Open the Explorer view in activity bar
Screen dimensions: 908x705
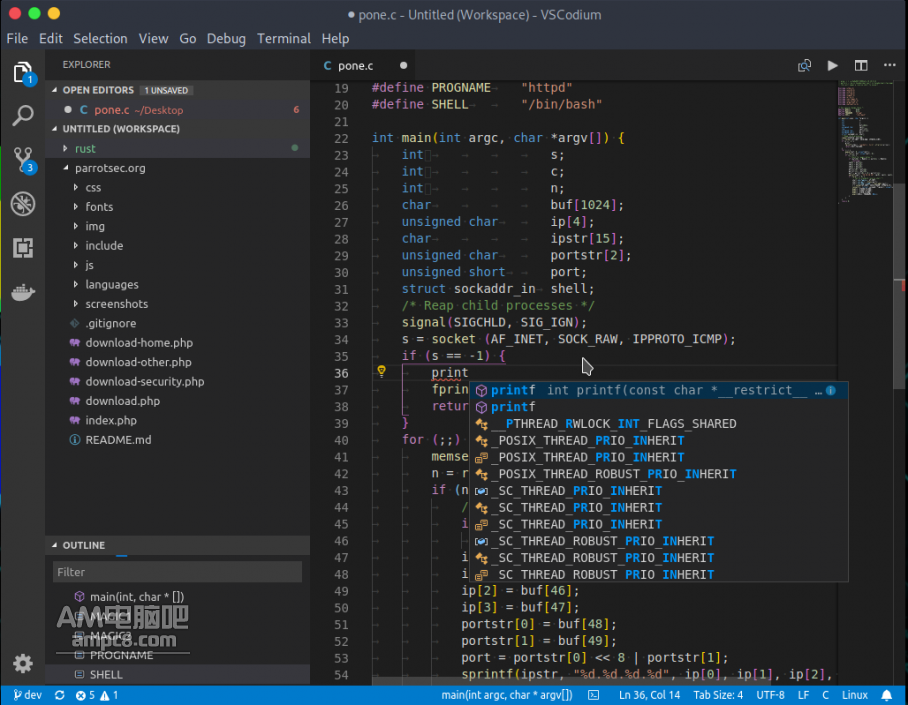click(23, 73)
